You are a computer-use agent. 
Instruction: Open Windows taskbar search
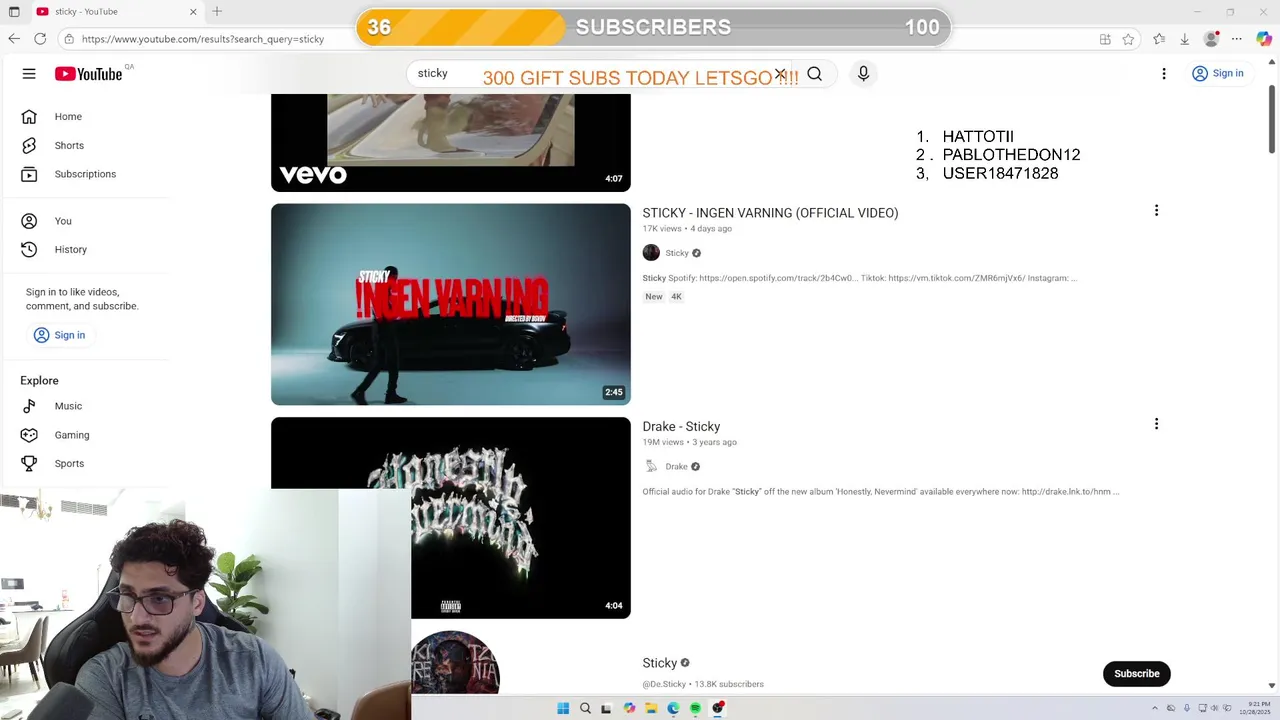pyautogui.click(x=585, y=708)
